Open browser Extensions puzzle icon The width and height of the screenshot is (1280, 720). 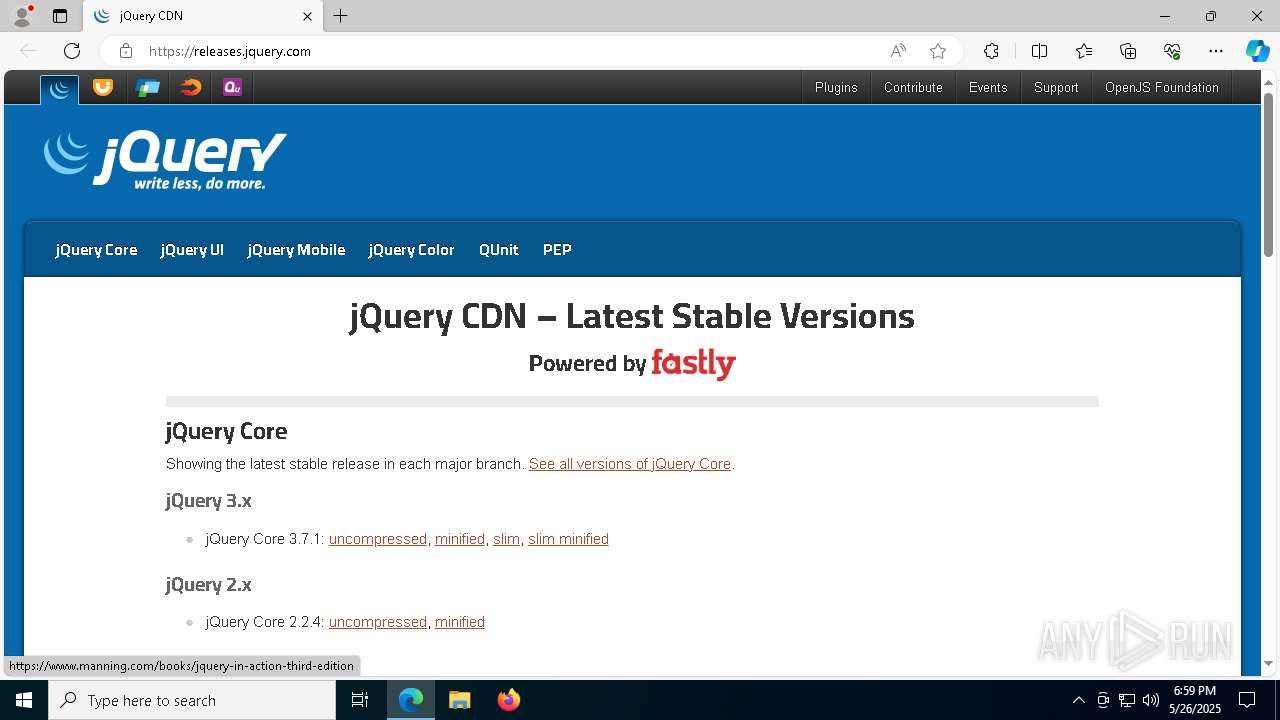coord(991,51)
